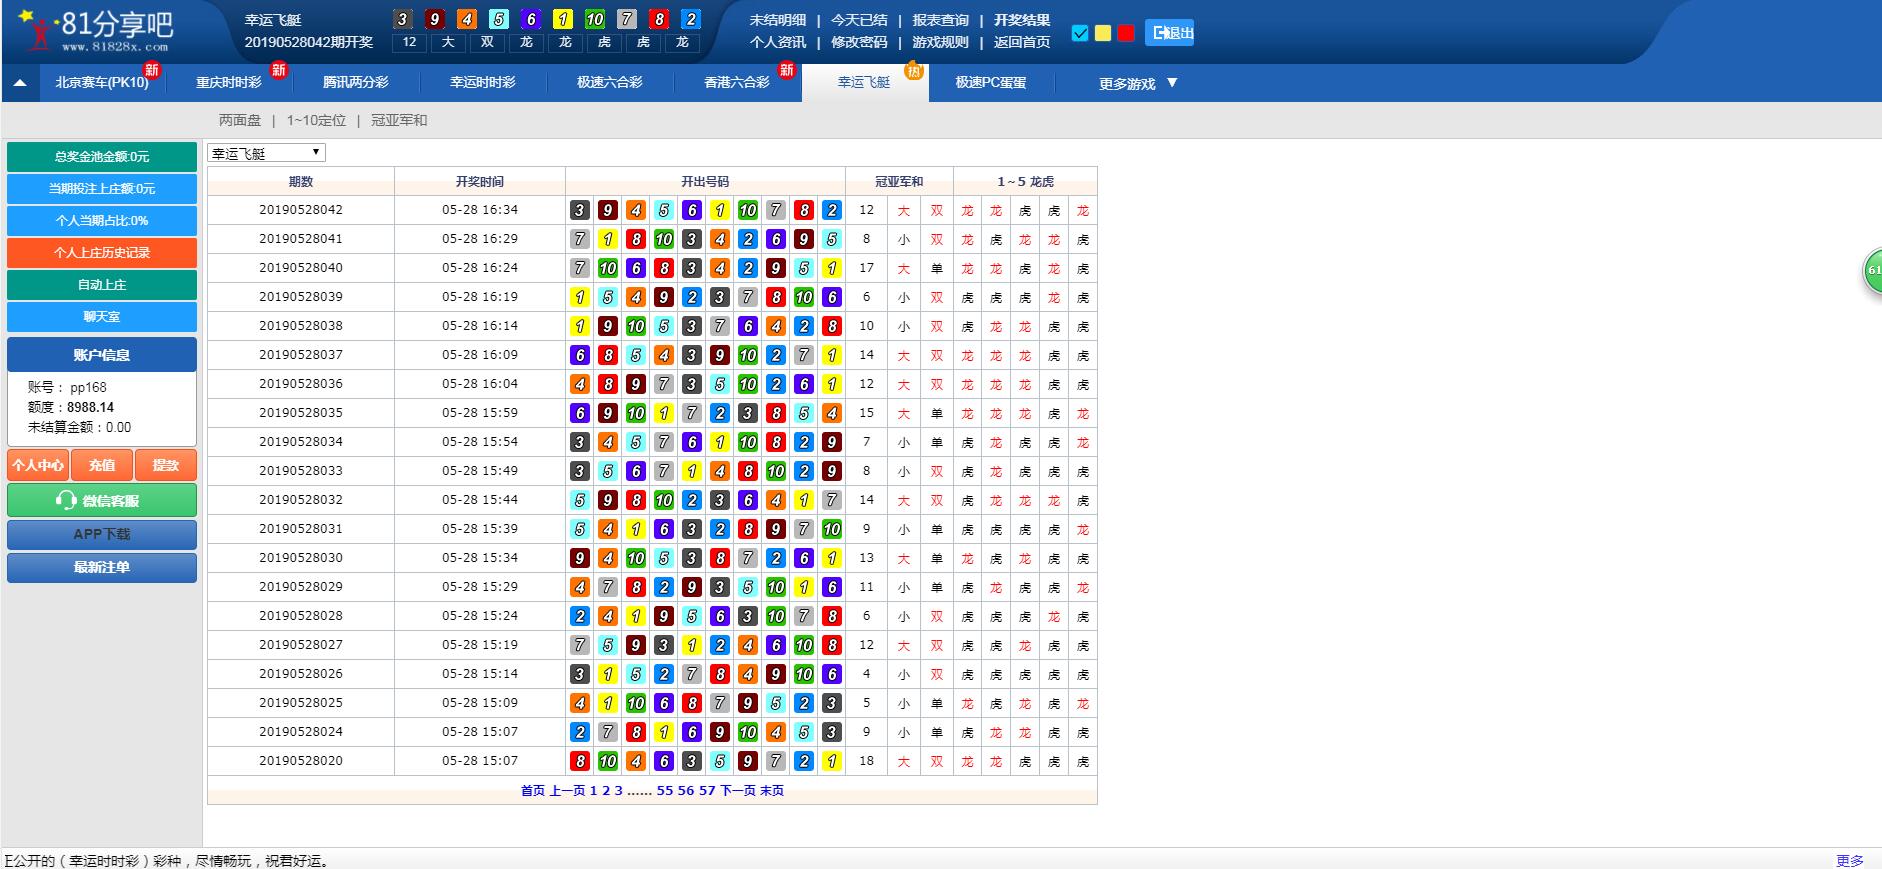Switch to 重庆时时彩 tab

(228, 83)
